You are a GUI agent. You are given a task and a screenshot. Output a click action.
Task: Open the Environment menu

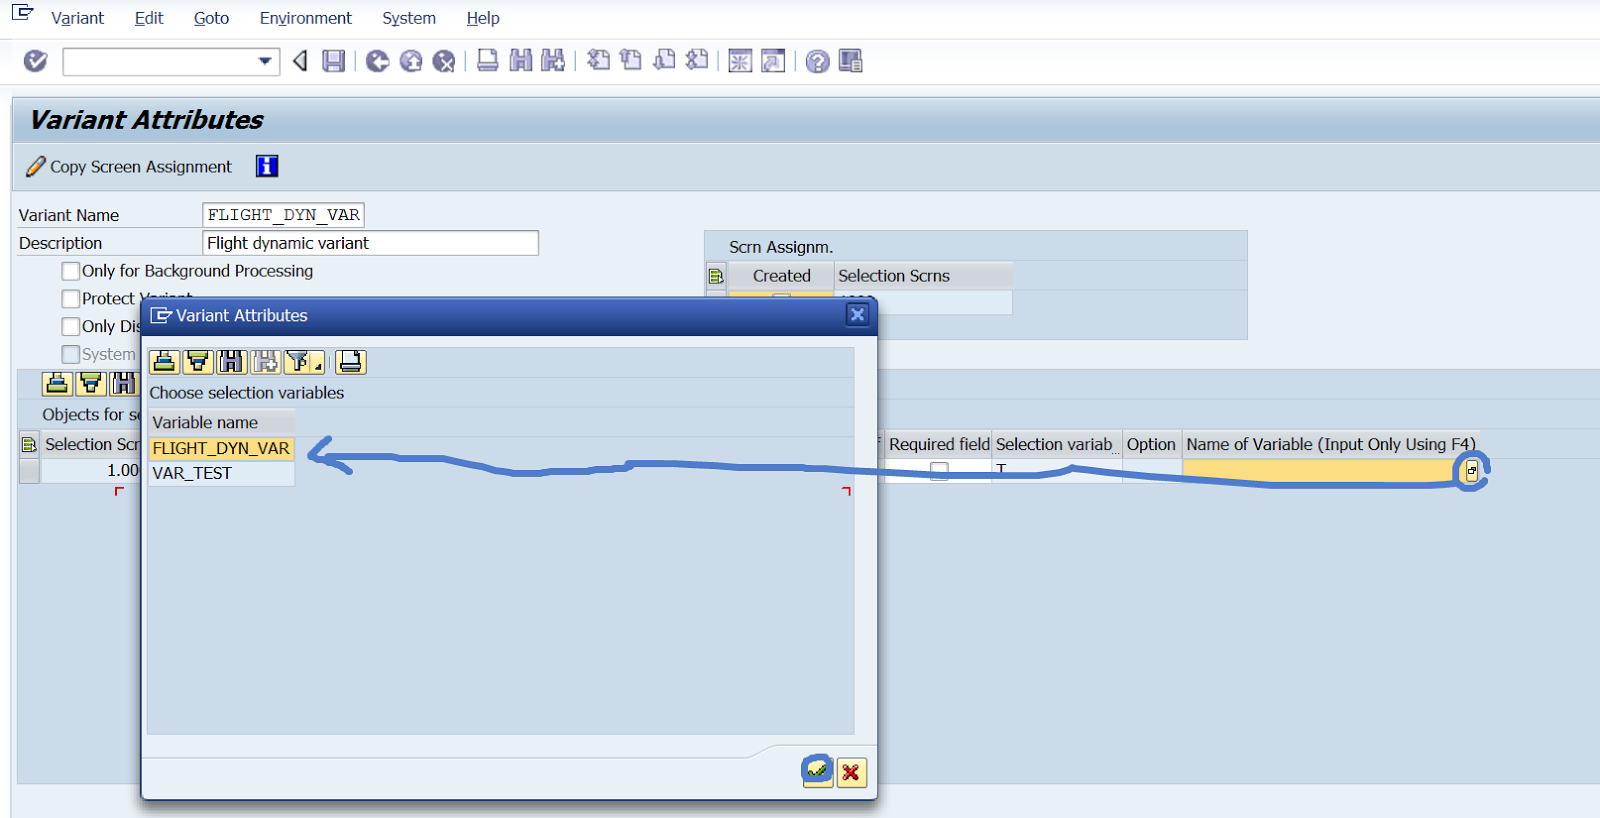click(305, 18)
